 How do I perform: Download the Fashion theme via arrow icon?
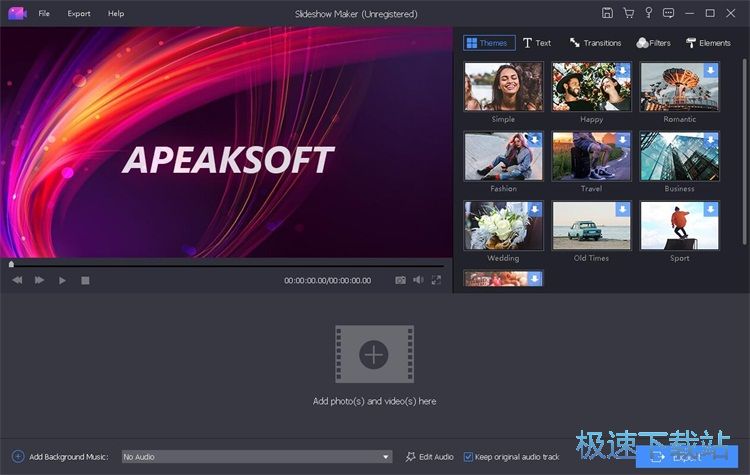pos(535,140)
